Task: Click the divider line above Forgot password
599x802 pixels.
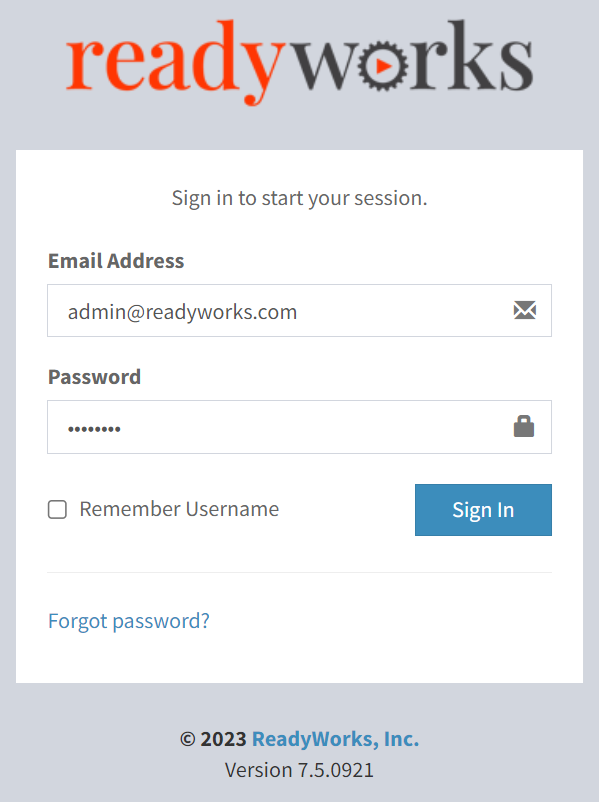Action: 299,572
